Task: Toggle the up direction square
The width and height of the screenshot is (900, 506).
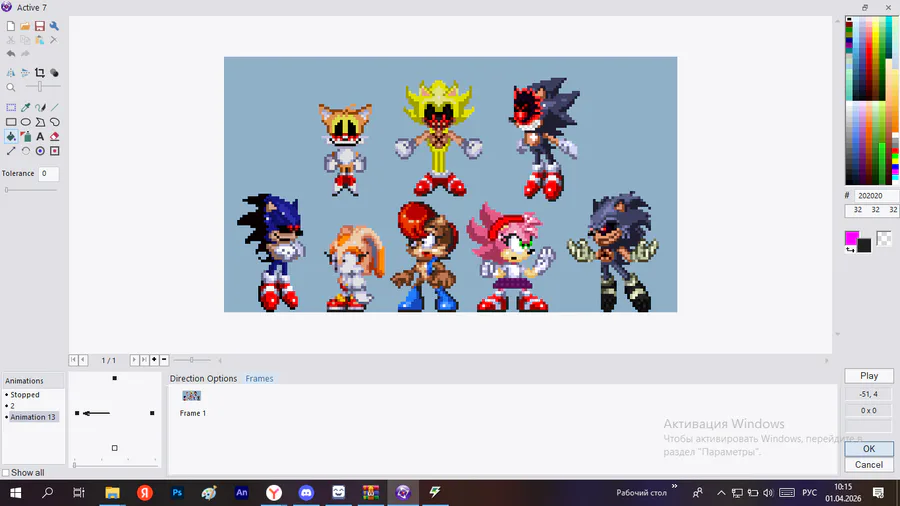Action: pos(115,378)
